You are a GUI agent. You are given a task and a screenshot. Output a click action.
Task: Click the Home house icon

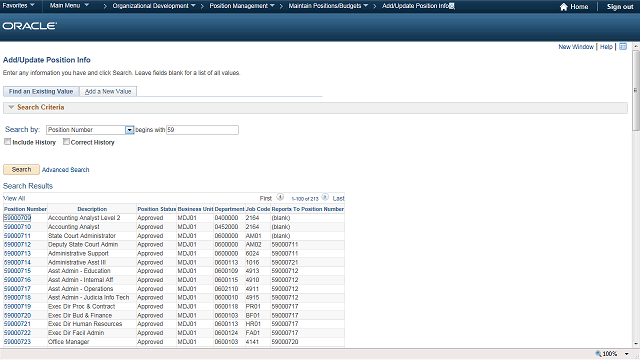pyautogui.click(x=564, y=7)
